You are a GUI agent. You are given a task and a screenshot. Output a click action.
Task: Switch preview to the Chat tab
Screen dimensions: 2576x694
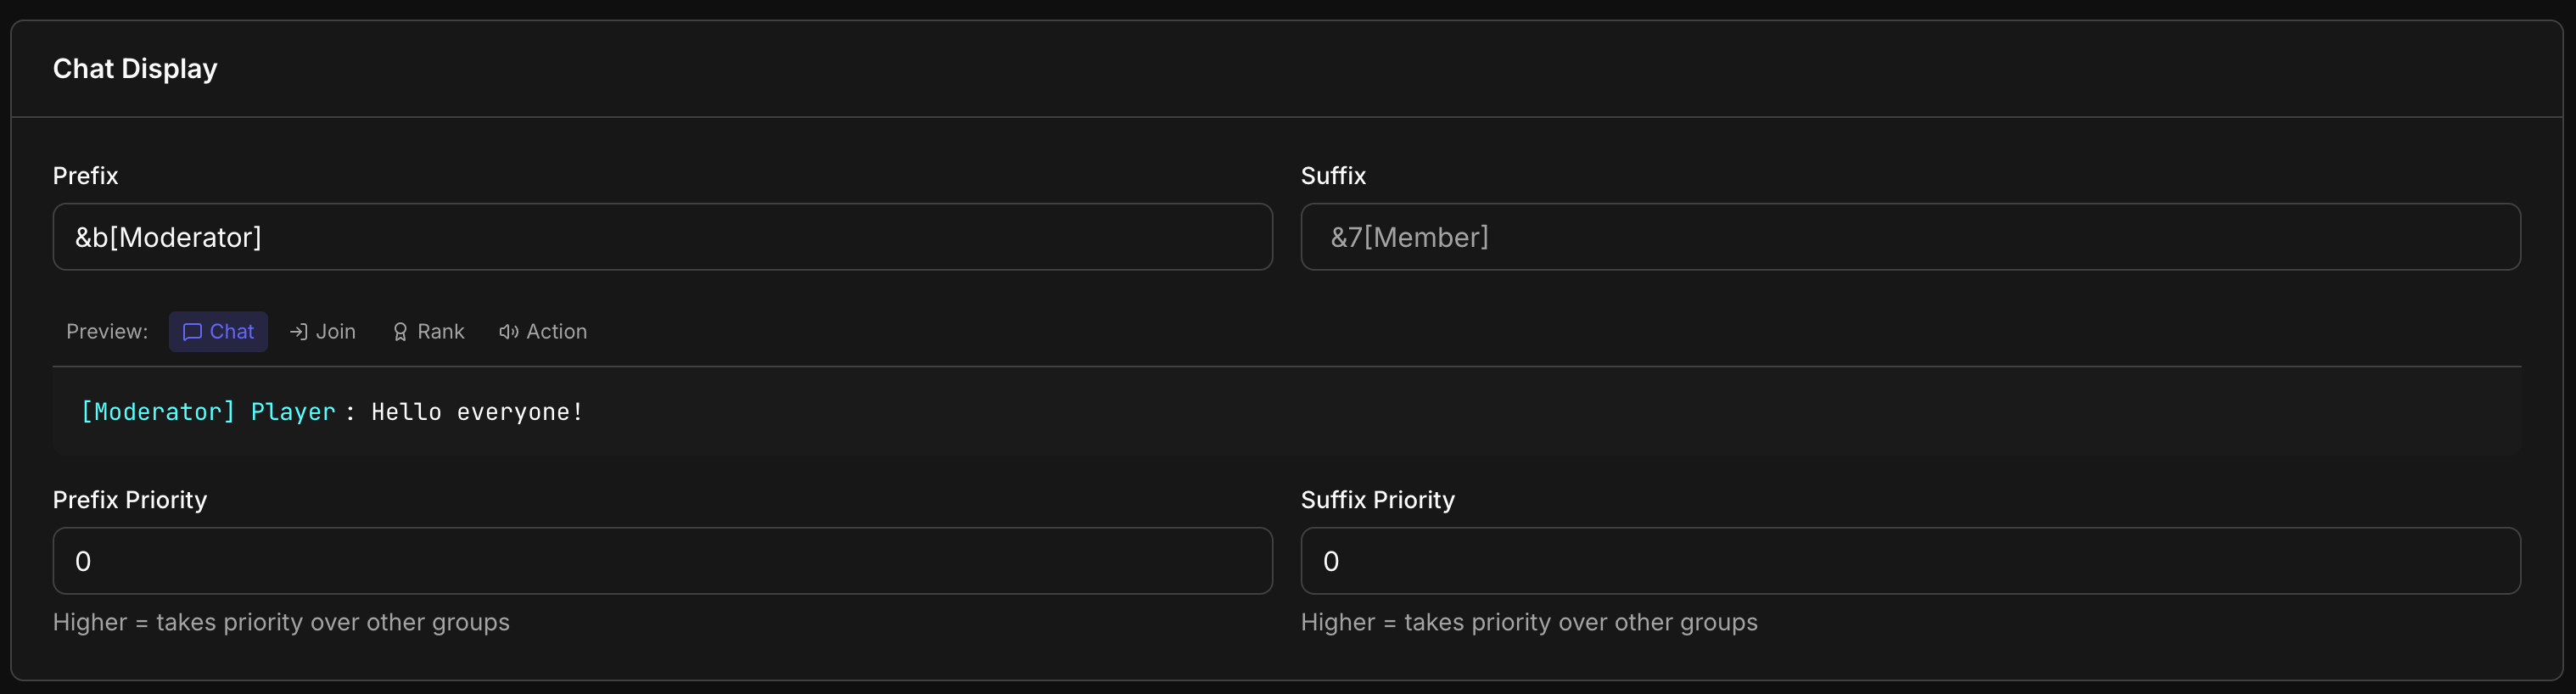pyautogui.click(x=218, y=332)
